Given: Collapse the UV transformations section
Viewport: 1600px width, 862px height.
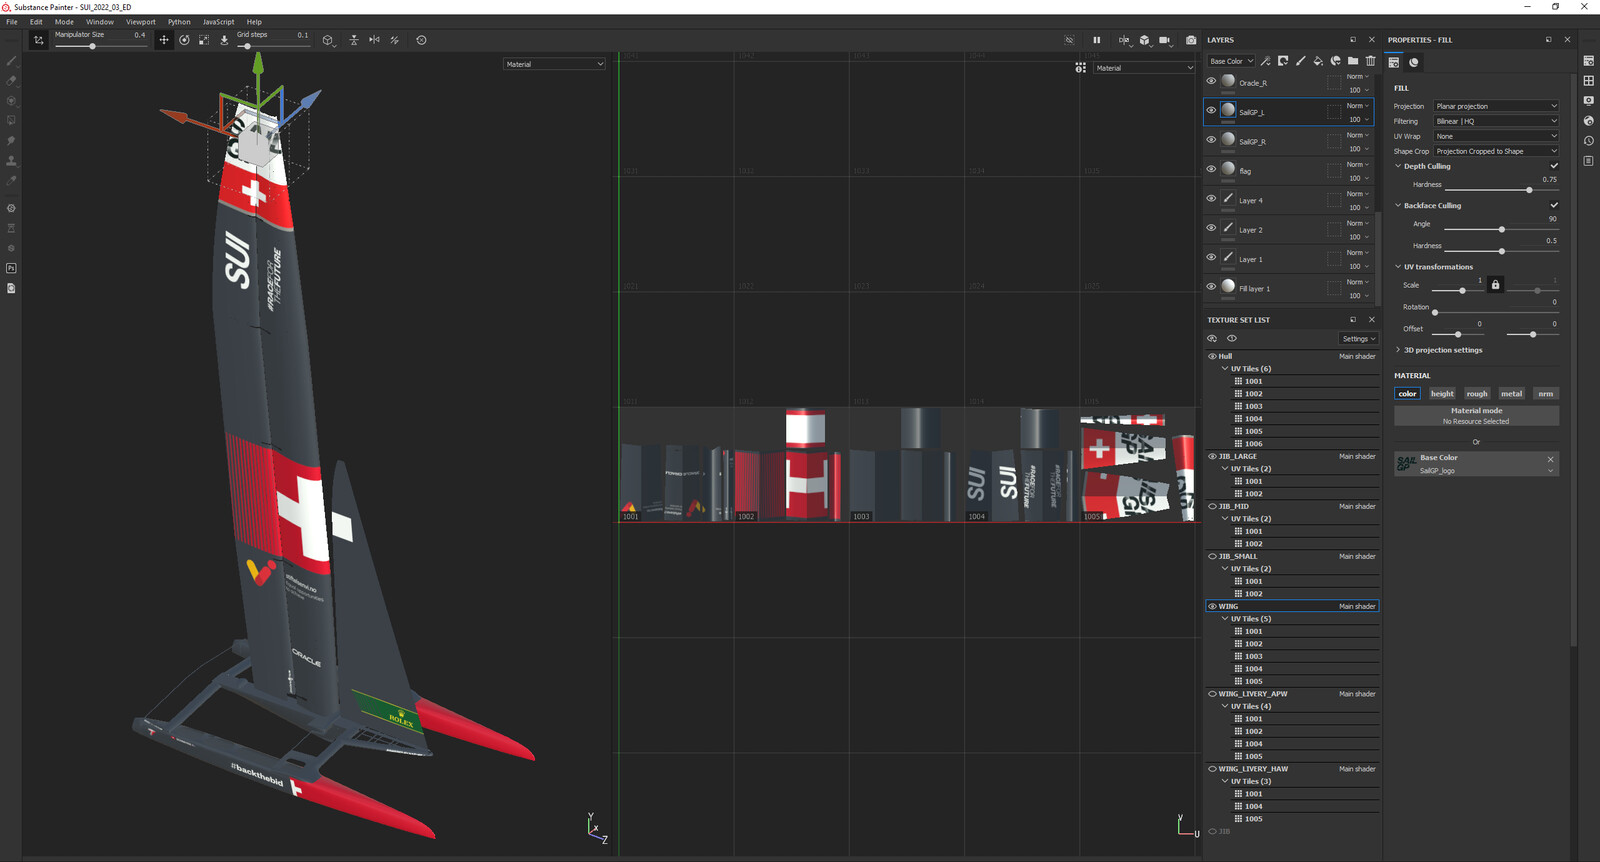Looking at the screenshot, I should pos(1398,267).
